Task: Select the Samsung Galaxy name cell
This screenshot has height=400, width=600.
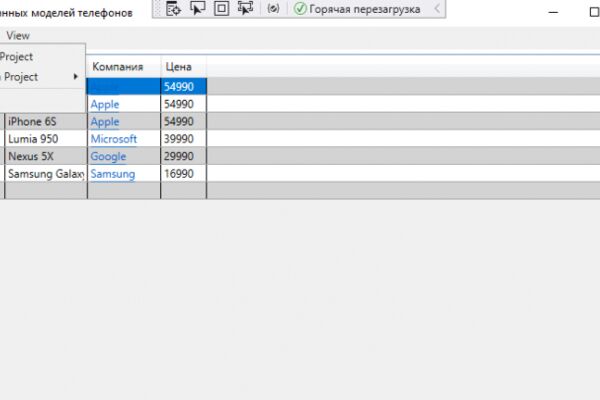Action: pyautogui.click(x=46, y=174)
